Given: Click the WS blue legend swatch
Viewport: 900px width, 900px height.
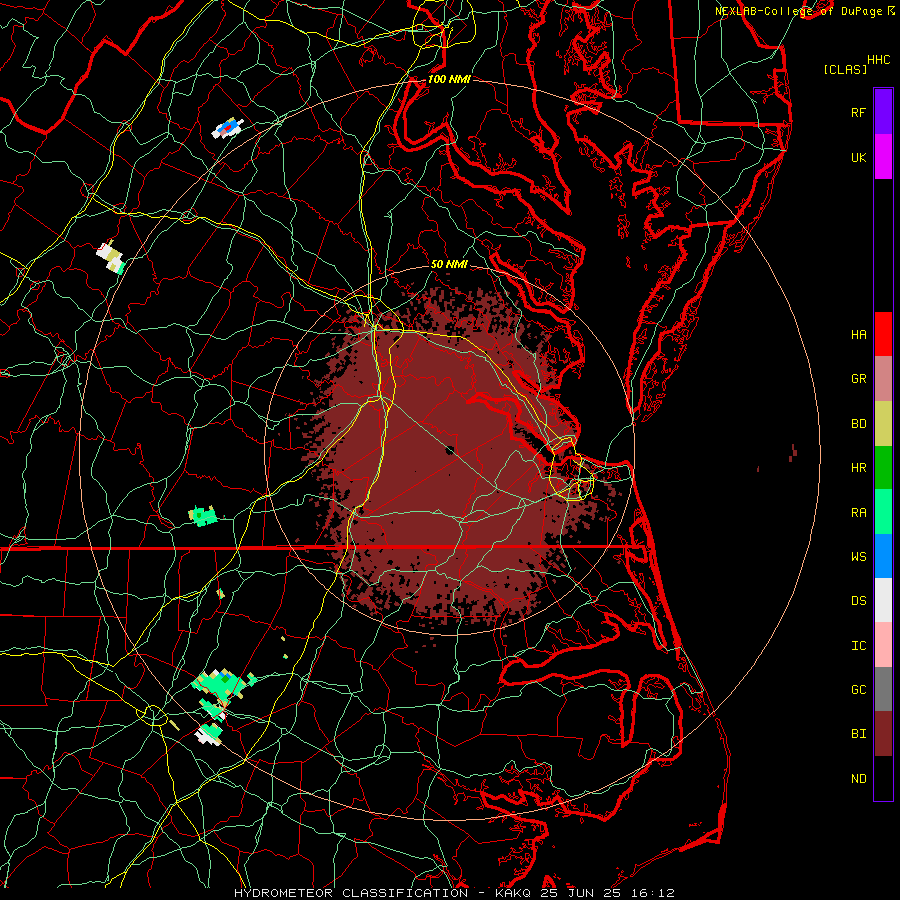Looking at the screenshot, I should coord(883,556).
